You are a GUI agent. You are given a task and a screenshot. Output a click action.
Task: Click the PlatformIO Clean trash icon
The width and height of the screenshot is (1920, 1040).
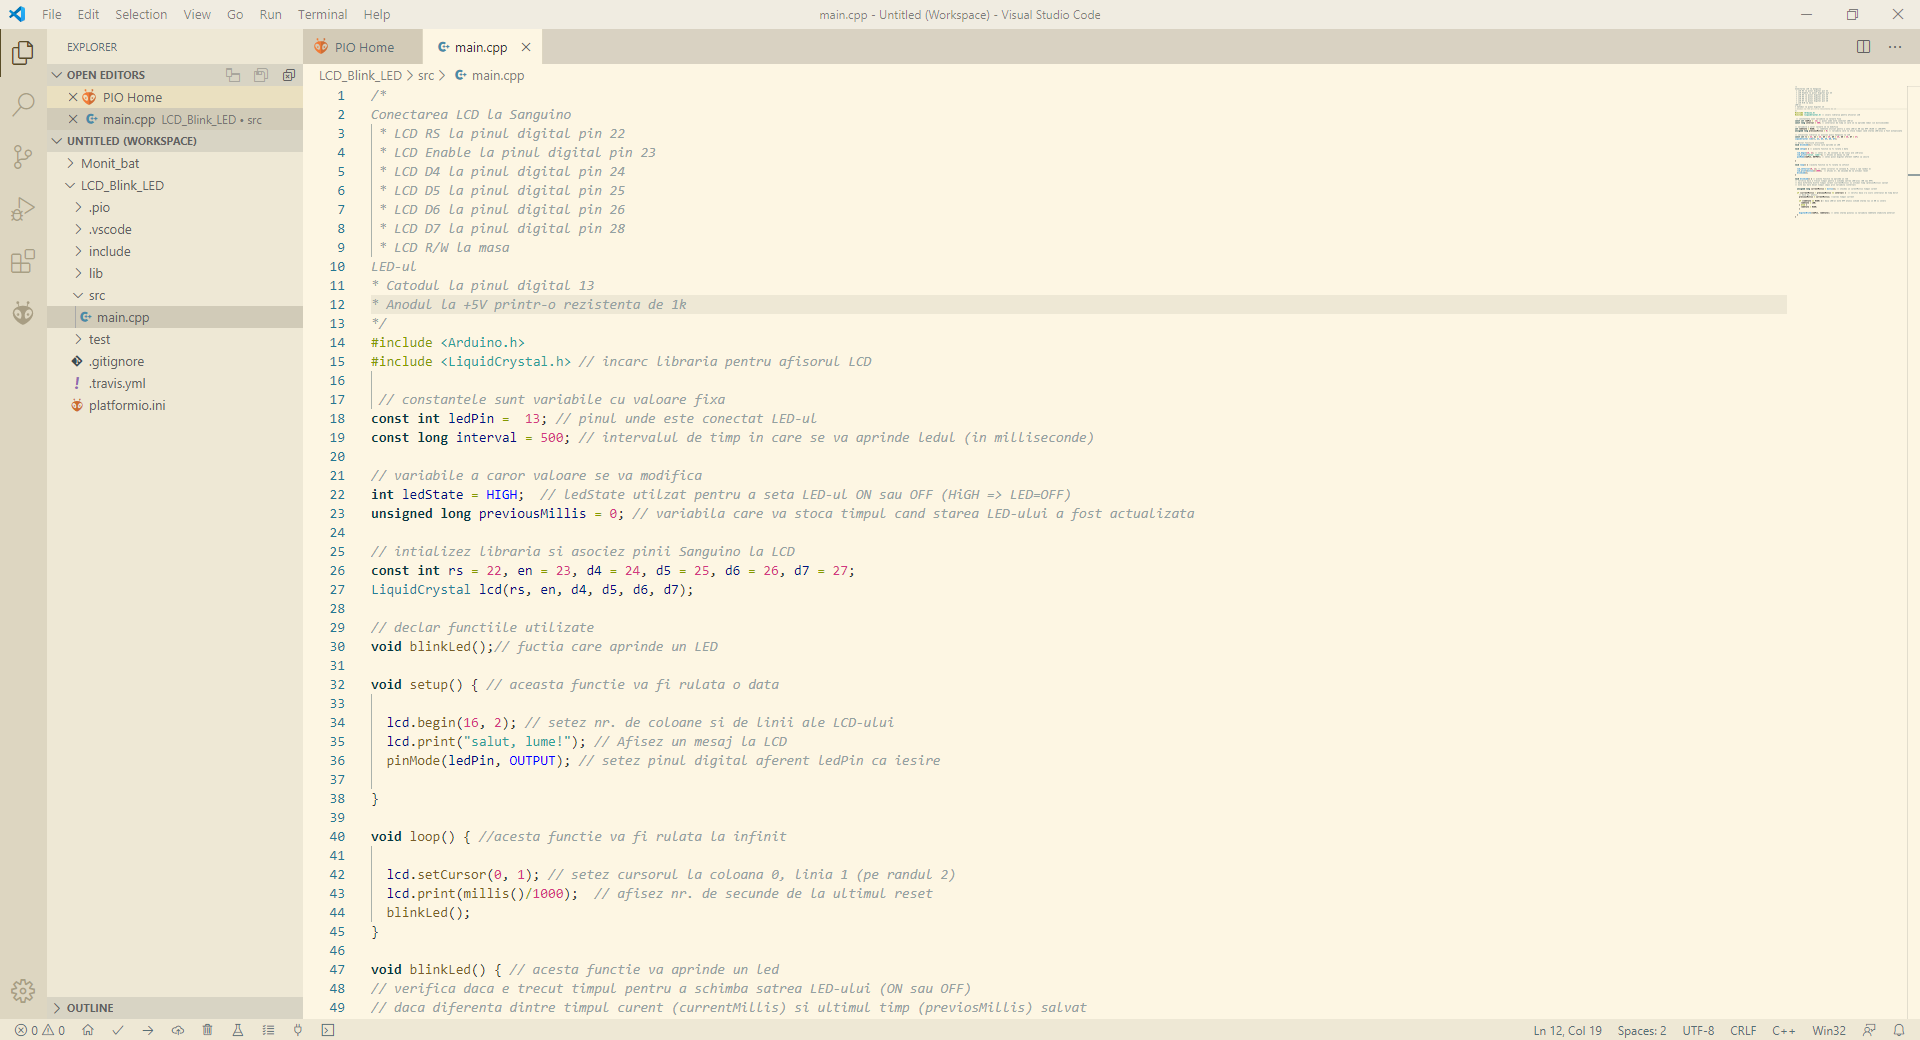tap(208, 1030)
